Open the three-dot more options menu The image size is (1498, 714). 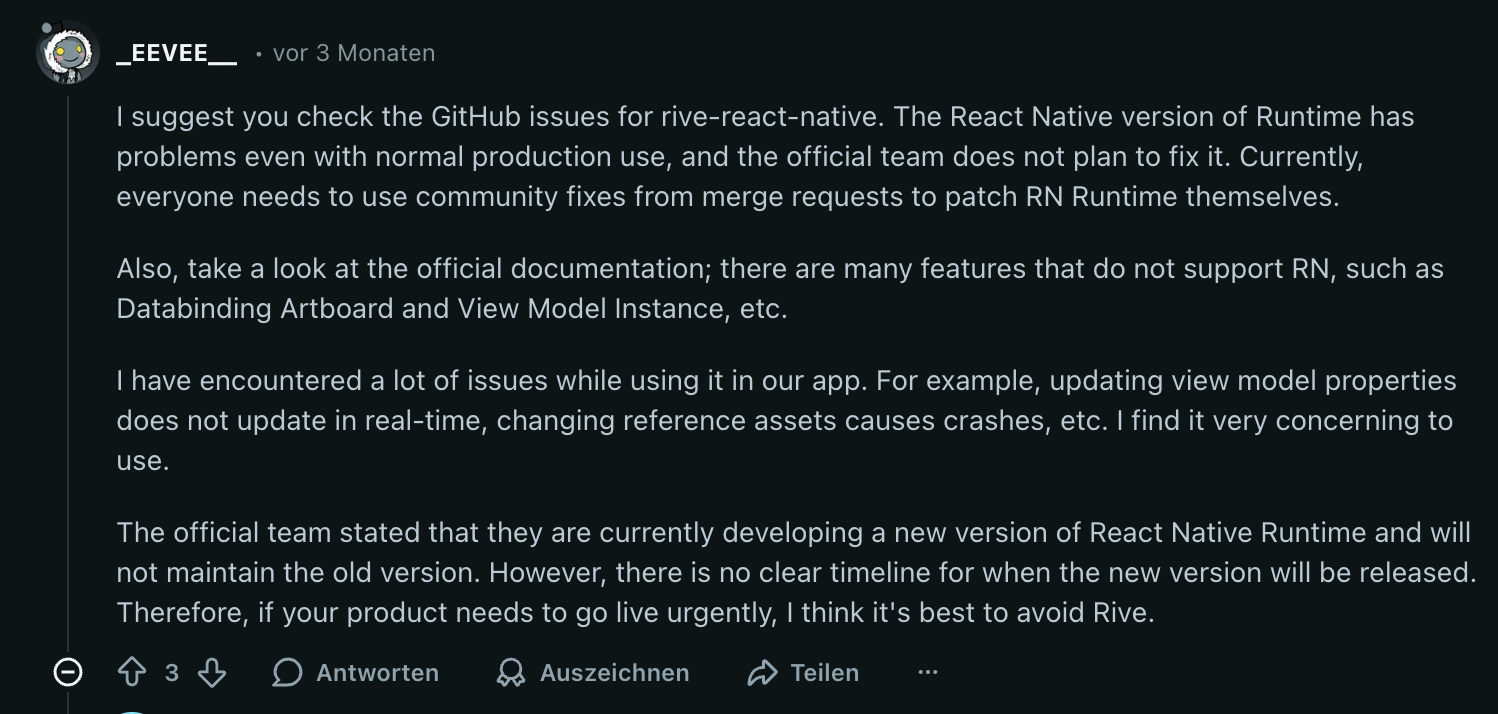click(928, 673)
